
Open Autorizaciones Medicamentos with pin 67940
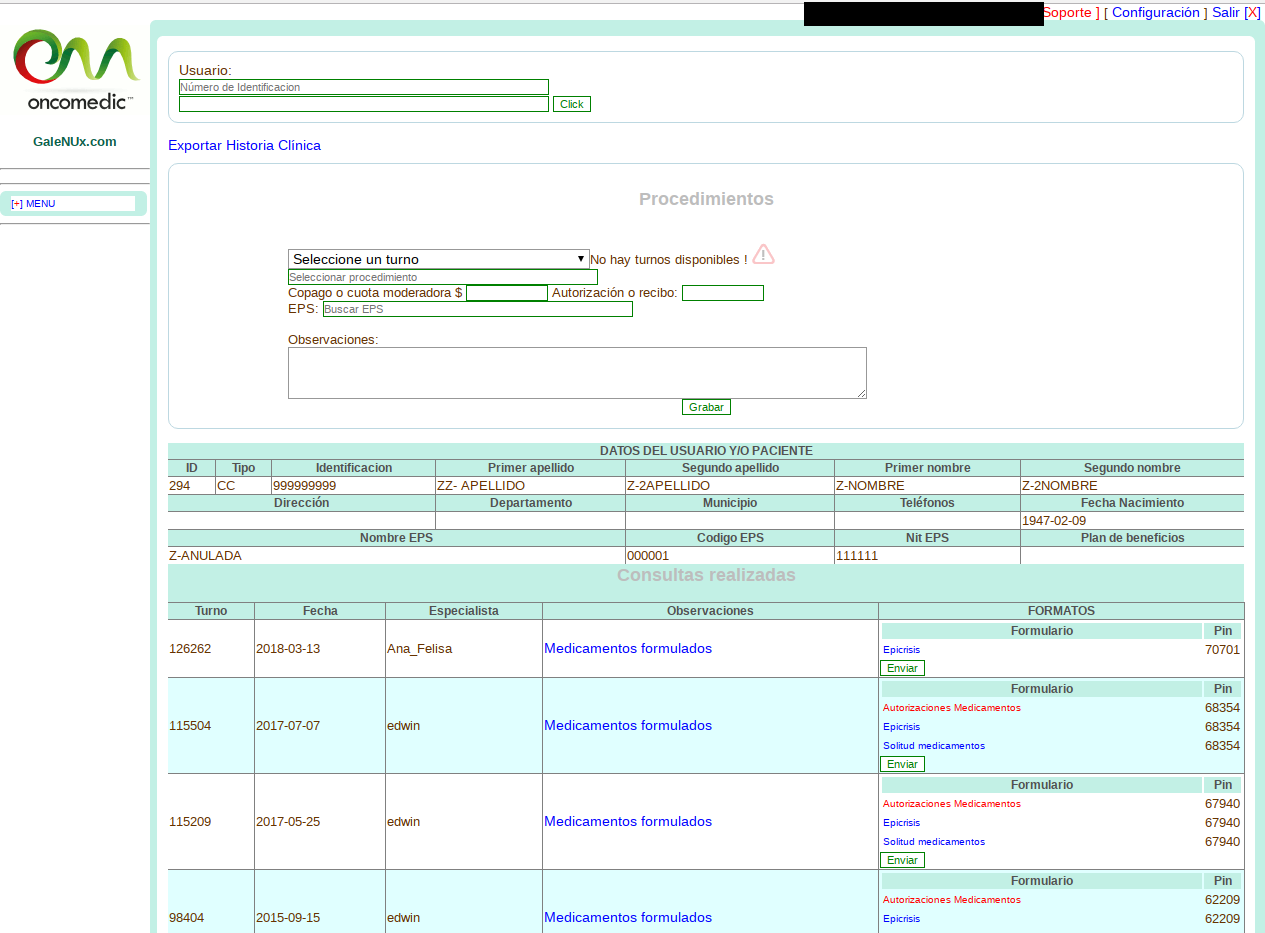click(951, 804)
